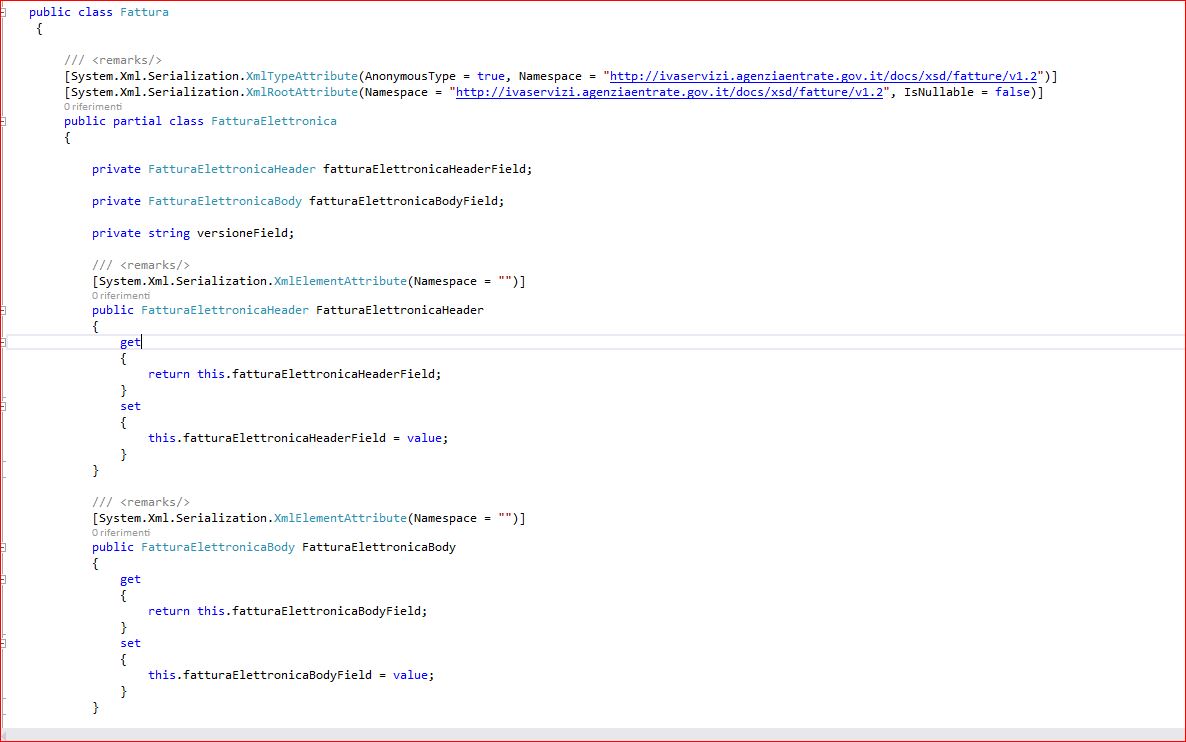Click the class name 'Fattura' on the first line
Viewport: 1186px width, 742px height.
(x=144, y=12)
